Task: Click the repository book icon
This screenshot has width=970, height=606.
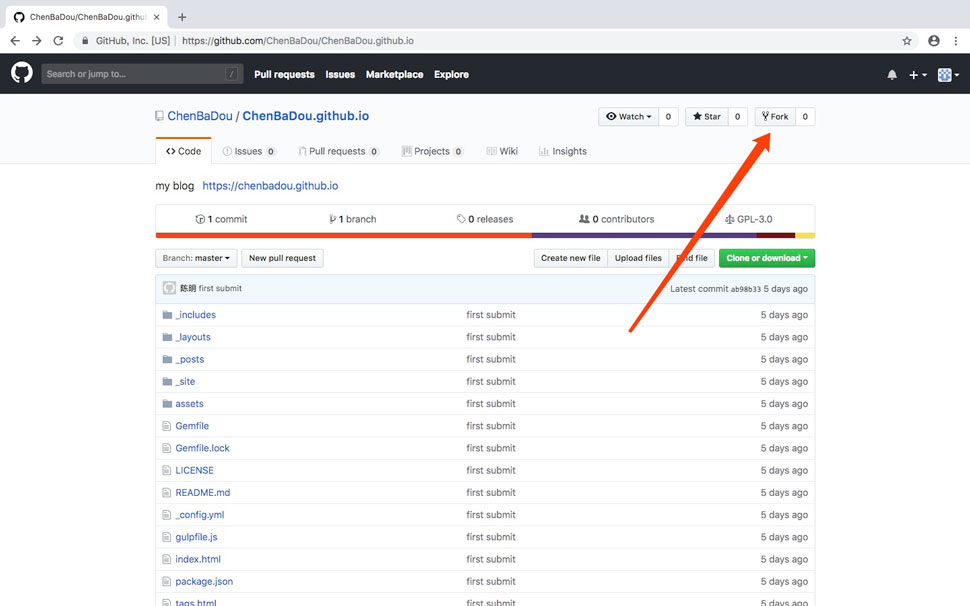Action: (x=159, y=116)
